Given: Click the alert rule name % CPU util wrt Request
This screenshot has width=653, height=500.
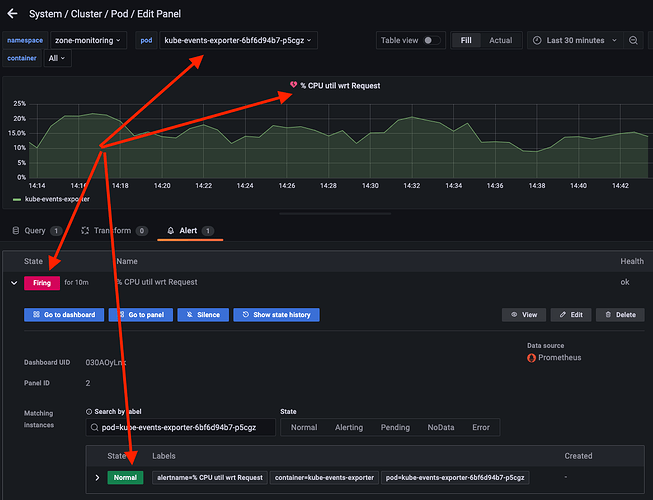Looking at the screenshot, I should pyautogui.click(x=157, y=282).
